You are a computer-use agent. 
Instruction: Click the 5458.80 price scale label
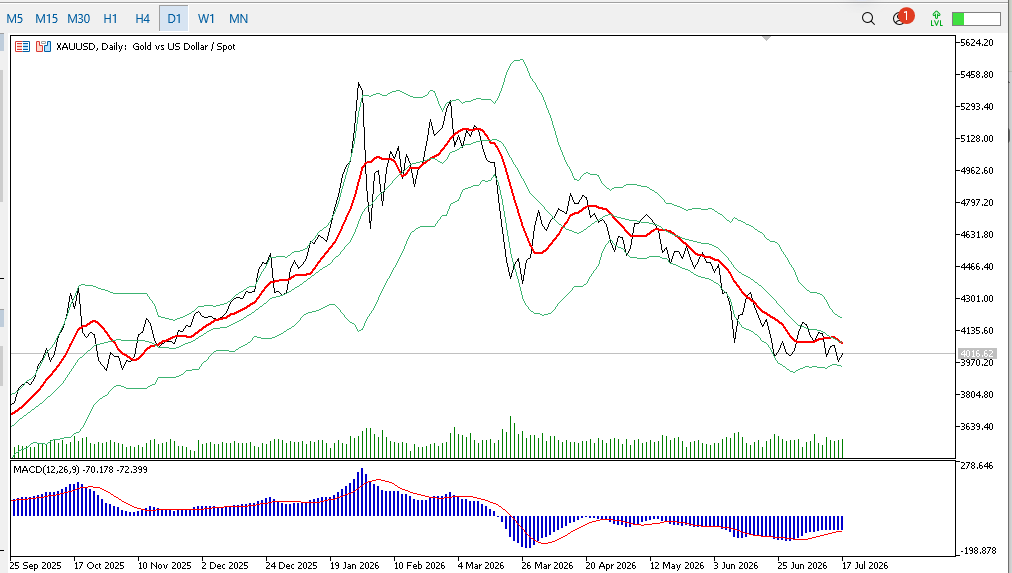click(x=977, y=75)
